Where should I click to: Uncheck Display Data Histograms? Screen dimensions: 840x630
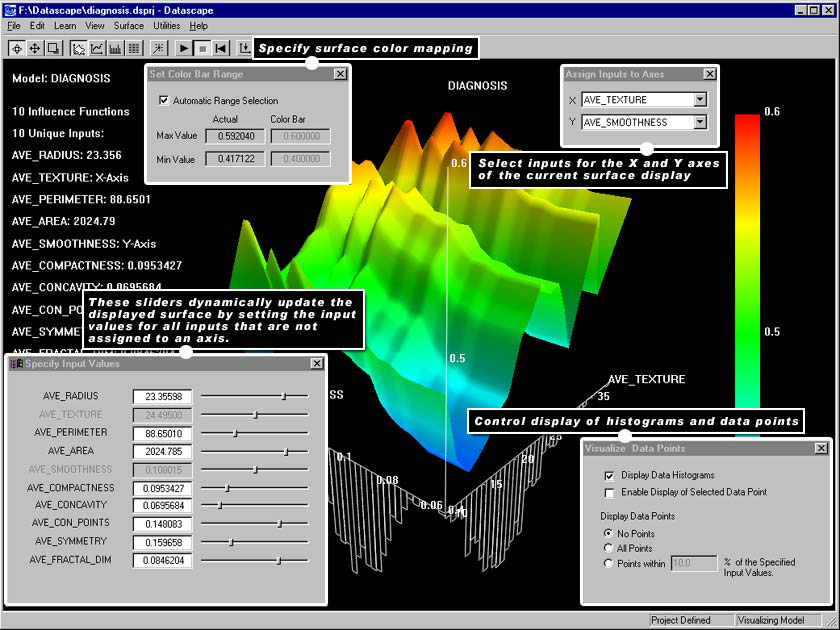609,476
